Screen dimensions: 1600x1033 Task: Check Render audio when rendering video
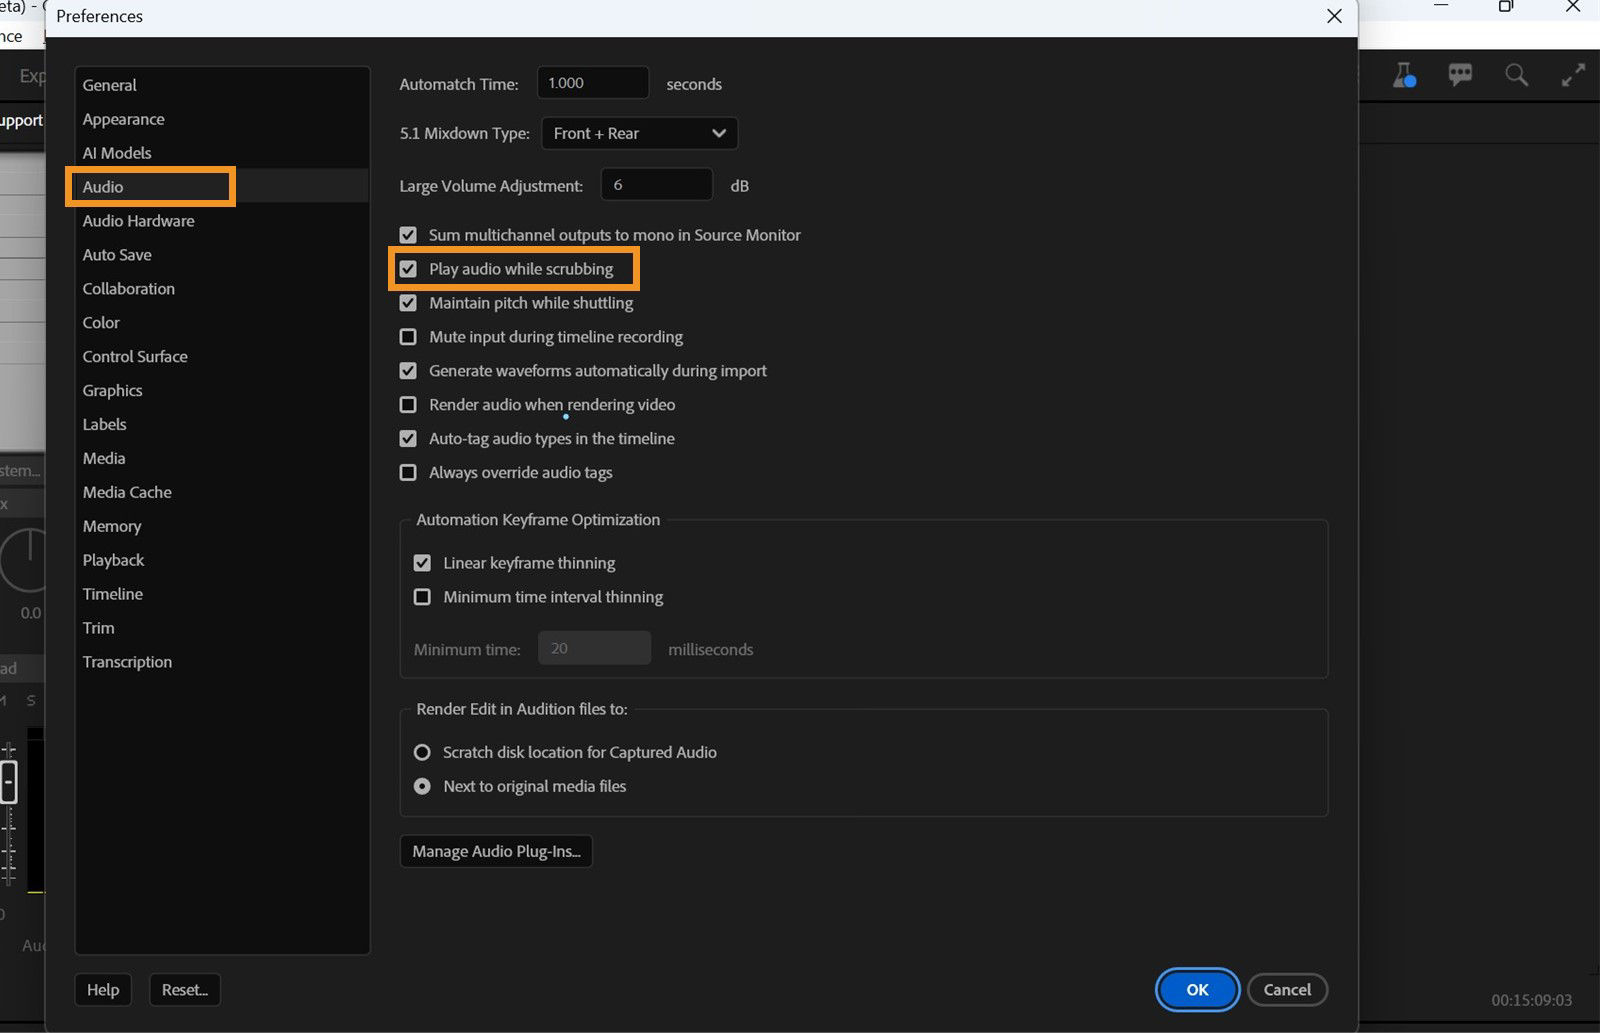point(408,405)
